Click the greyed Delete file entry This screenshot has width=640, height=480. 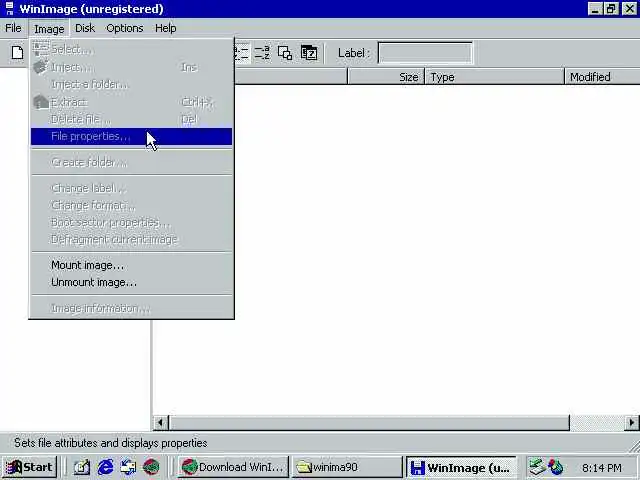pyautogui.click(x=131, y=119)
